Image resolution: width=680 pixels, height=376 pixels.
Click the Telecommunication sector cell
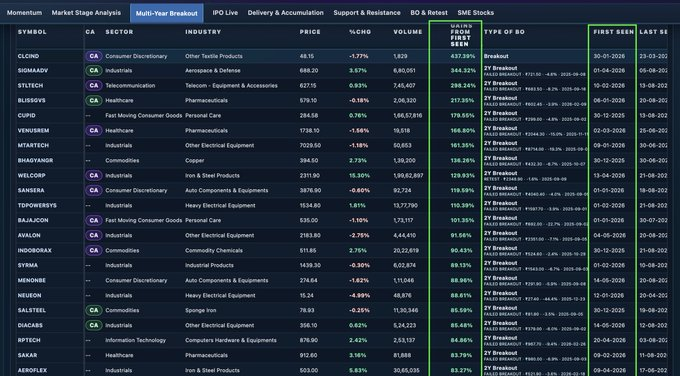130,86
